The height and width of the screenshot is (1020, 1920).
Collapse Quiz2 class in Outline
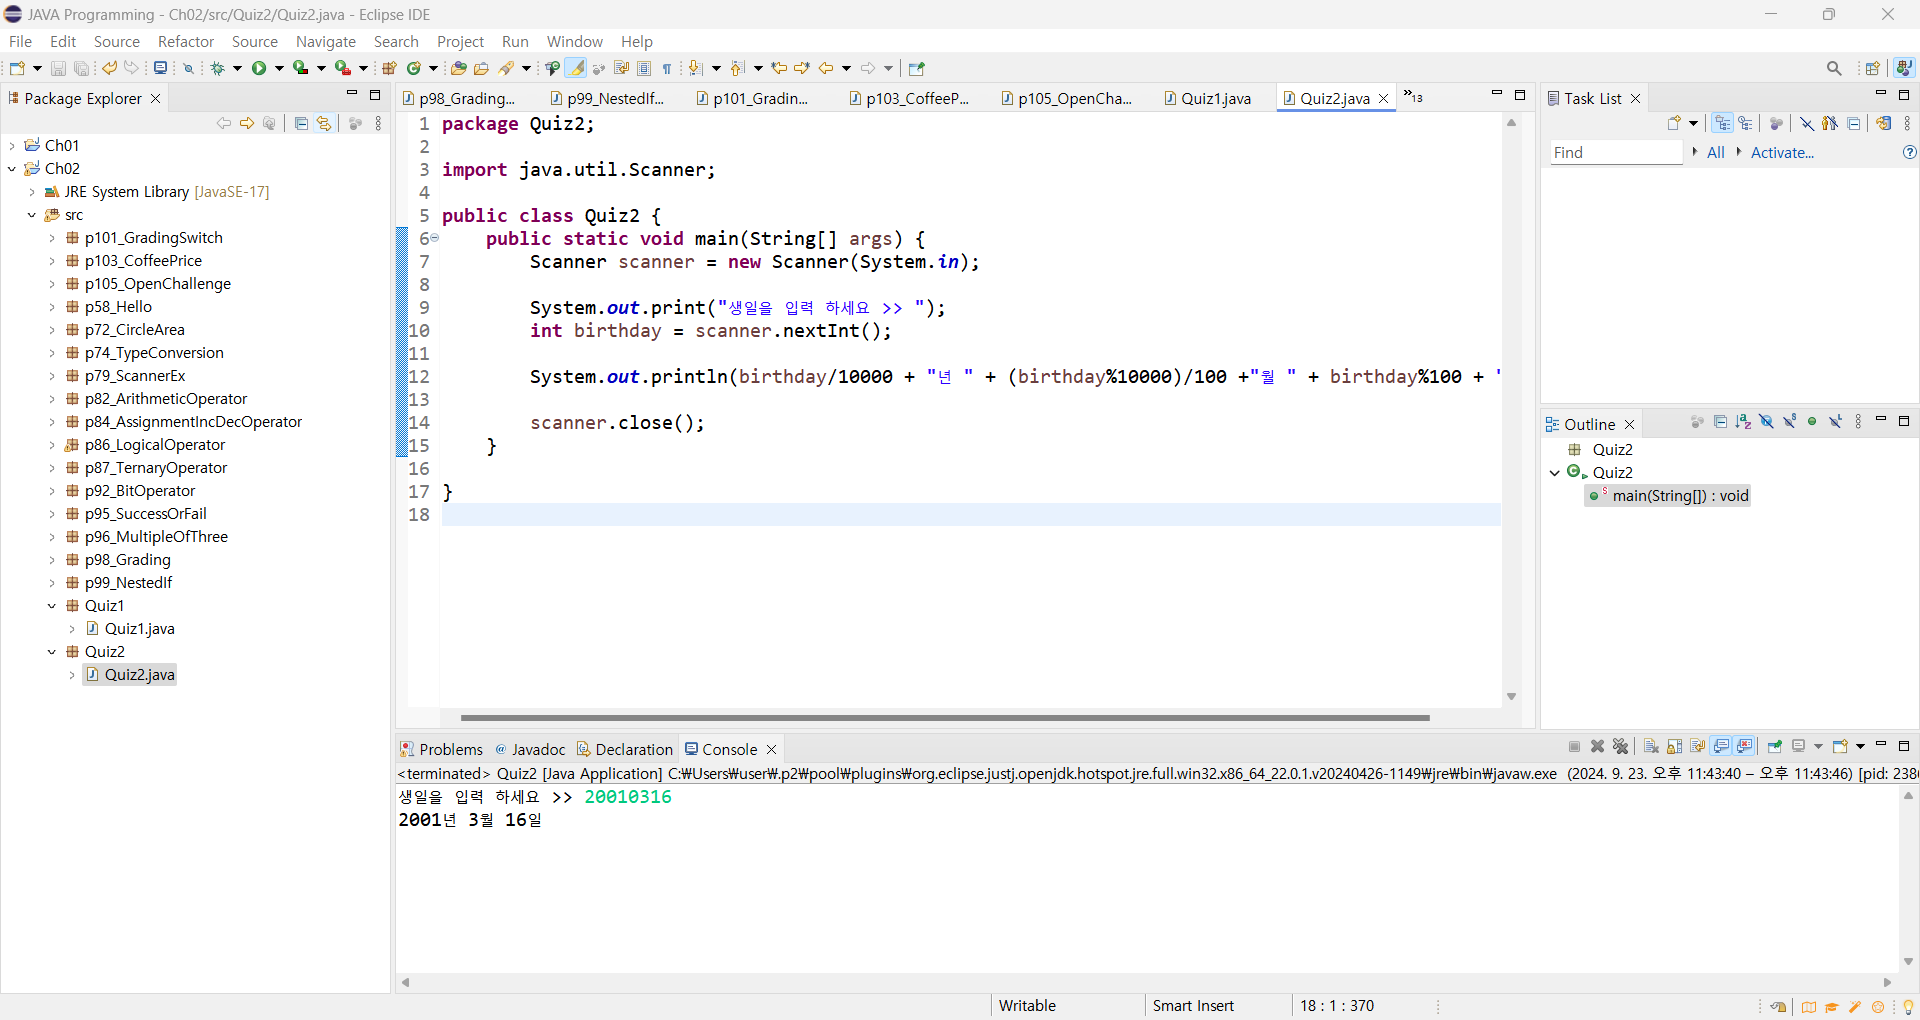point(1555,473)
